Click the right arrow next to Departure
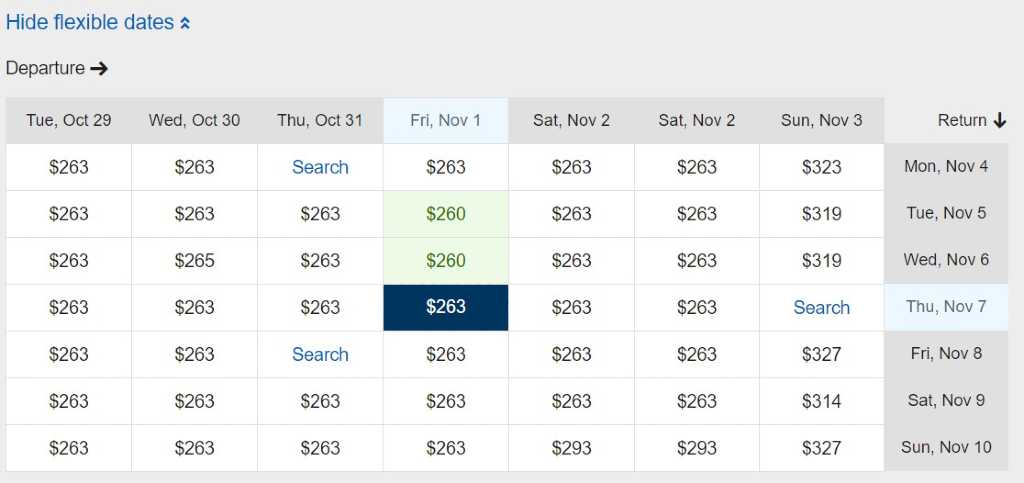Image resolution: width=1024 pixels, height=483 pixels. pos(98,68)
